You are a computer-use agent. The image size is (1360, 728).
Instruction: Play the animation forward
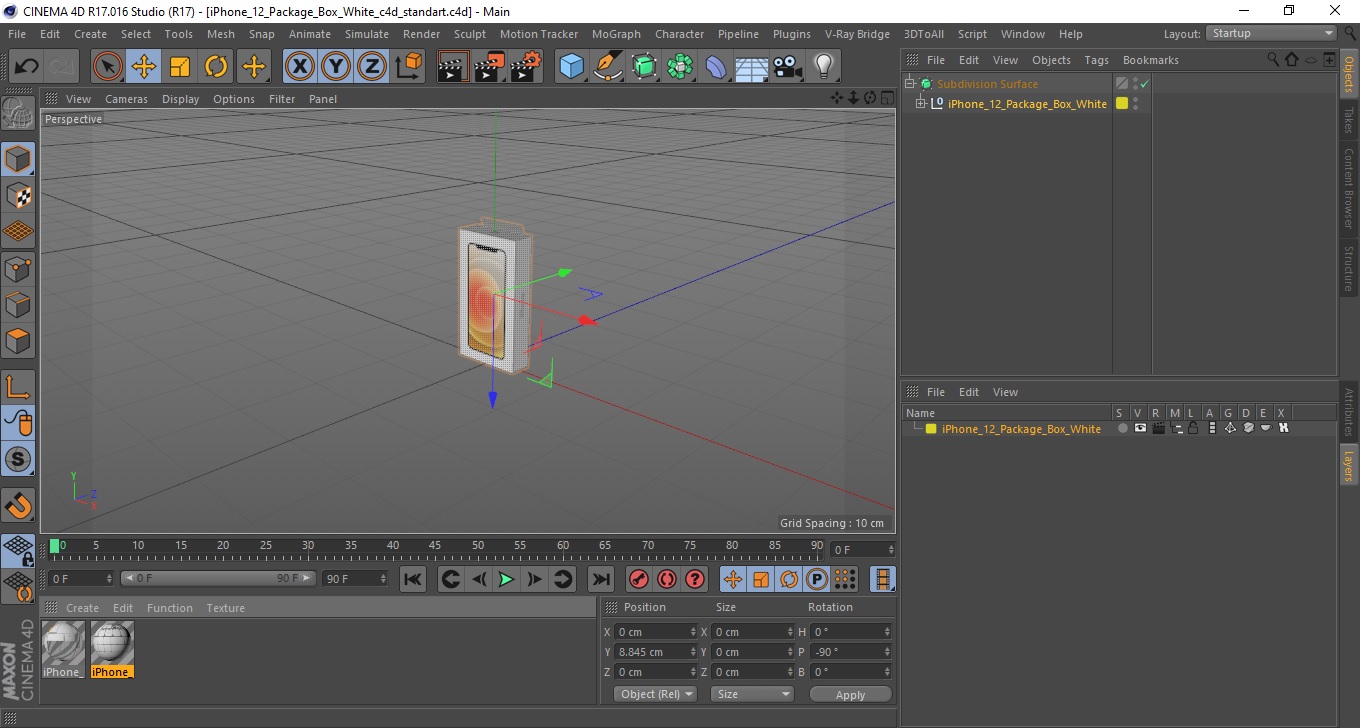pos(506,579)
